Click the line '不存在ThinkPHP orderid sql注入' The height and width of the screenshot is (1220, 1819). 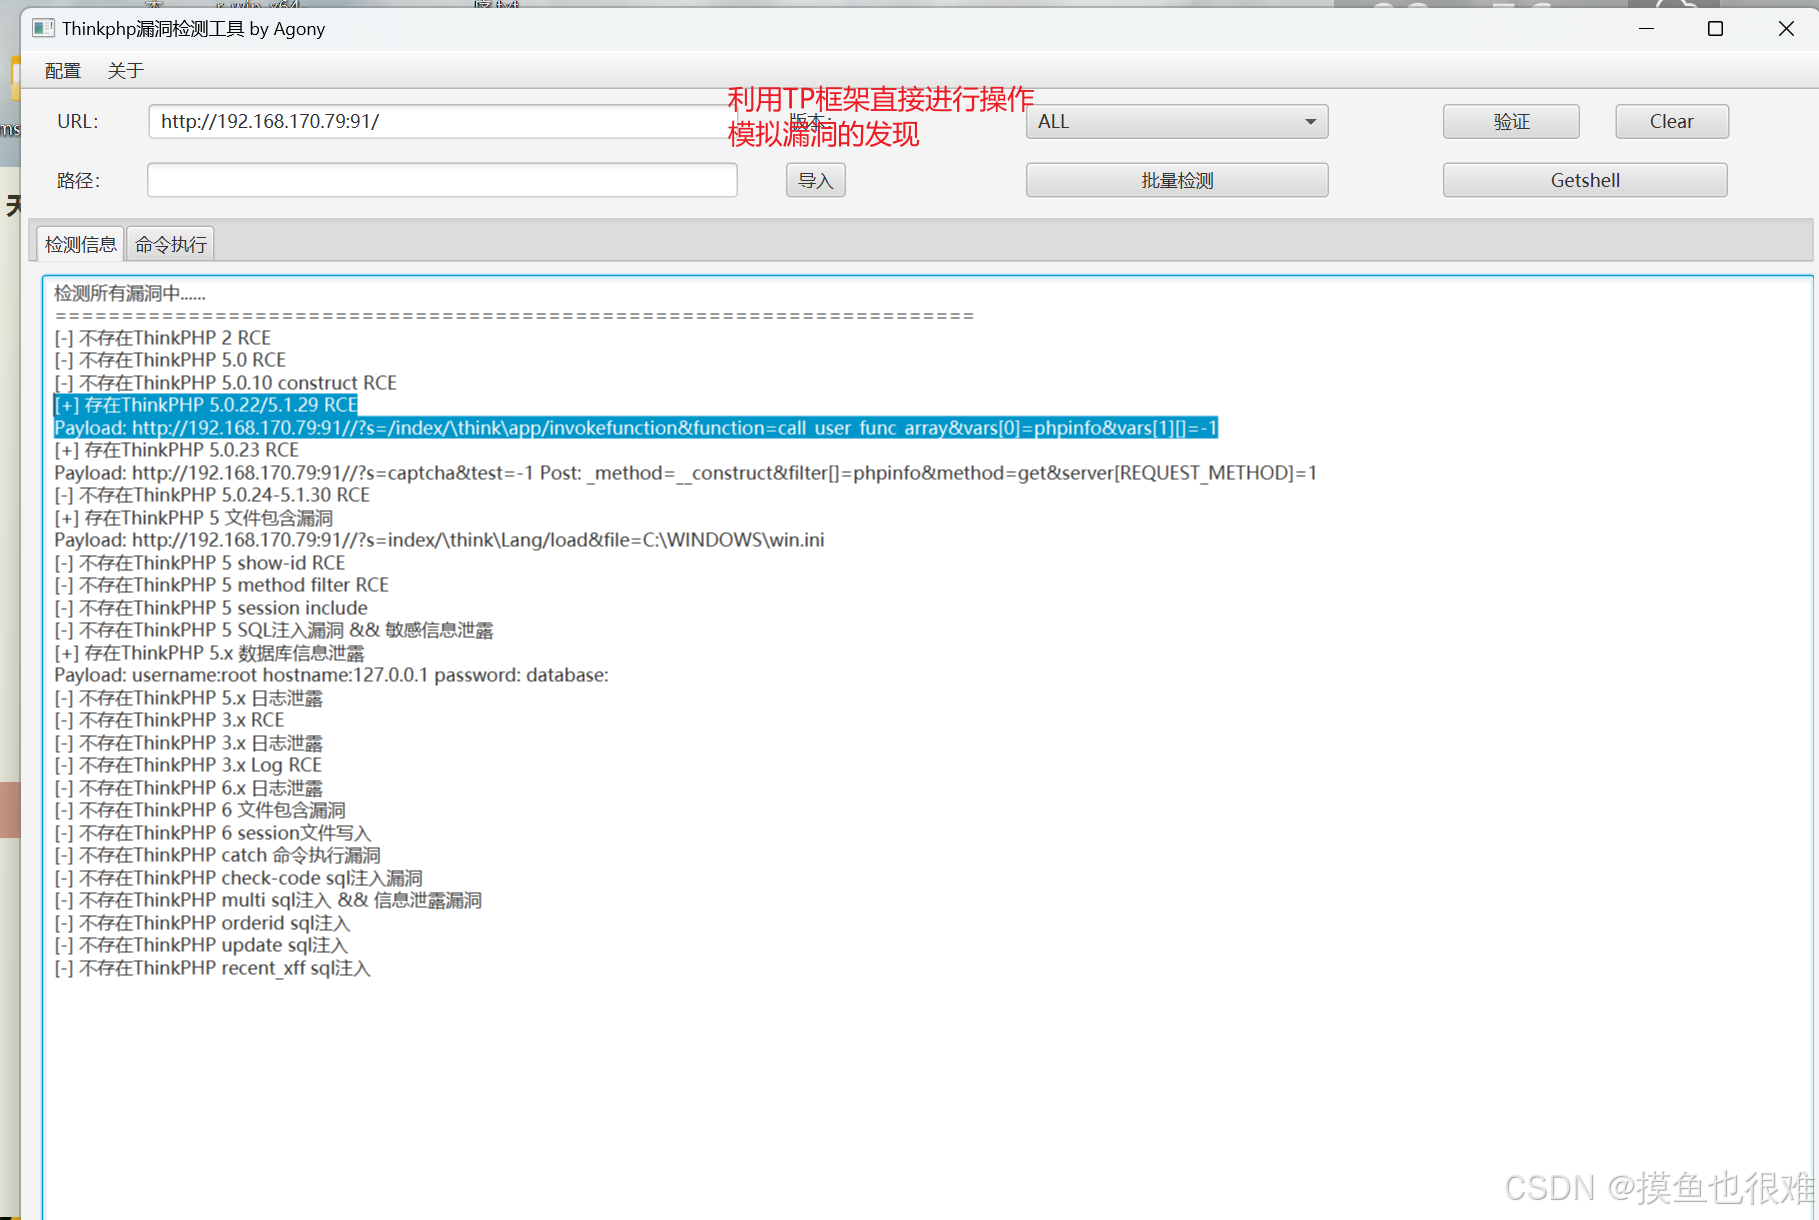[x=203, y=923]
